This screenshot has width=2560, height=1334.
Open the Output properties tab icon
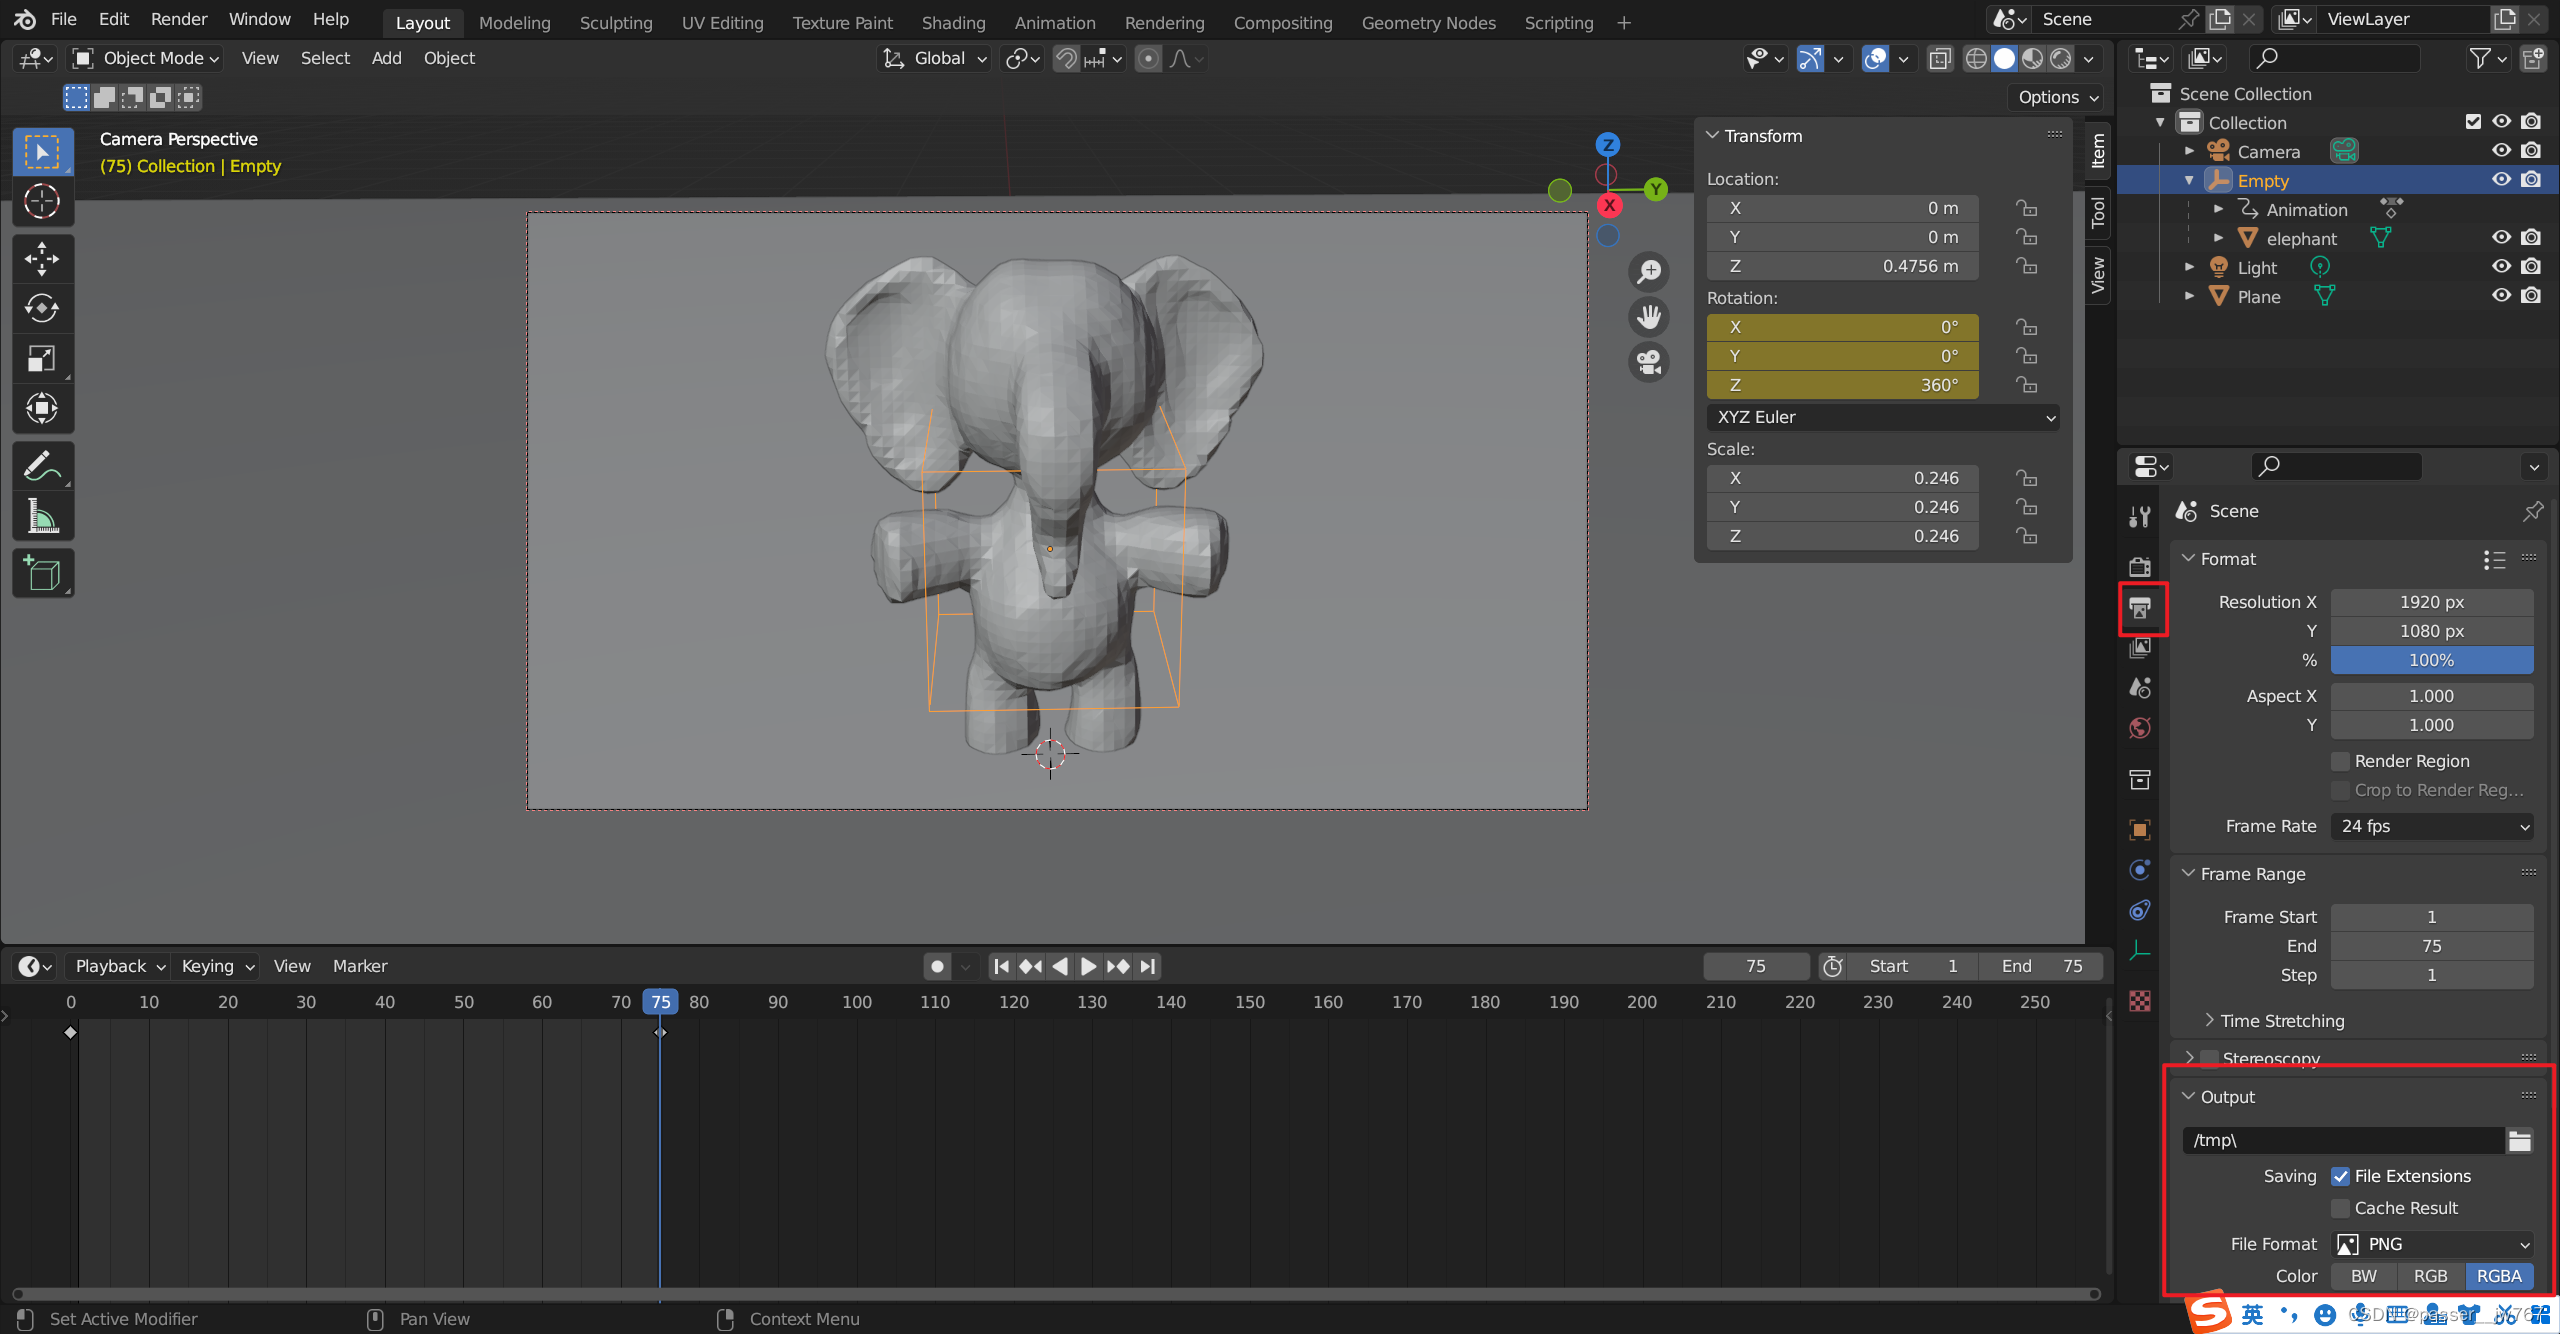pos(2140,608)
